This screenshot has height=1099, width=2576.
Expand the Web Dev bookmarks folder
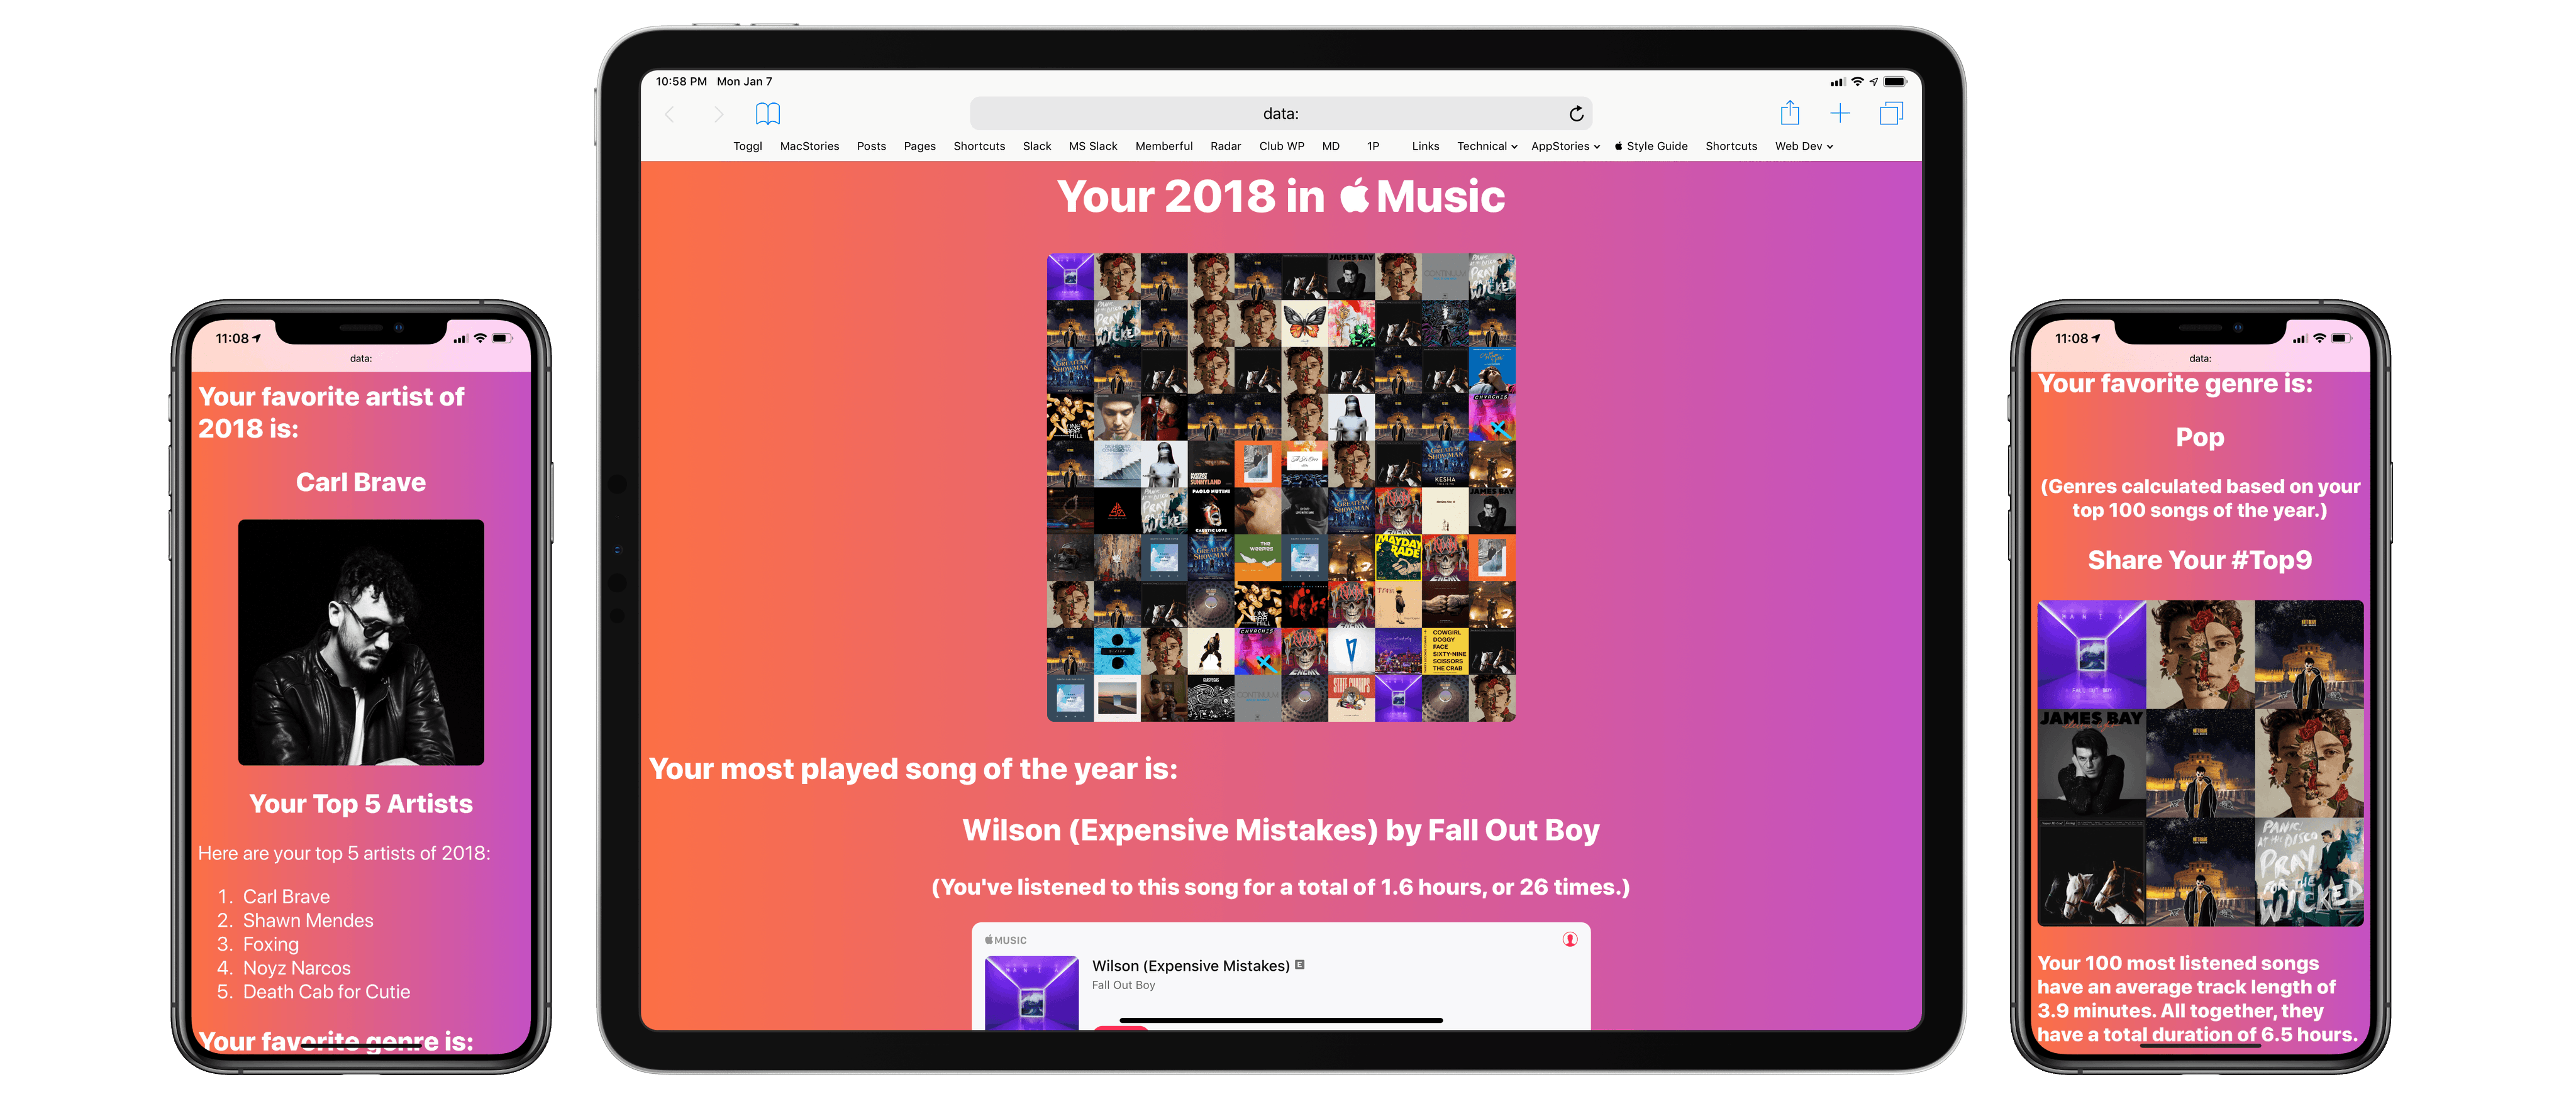click(x=1804, y=146)
